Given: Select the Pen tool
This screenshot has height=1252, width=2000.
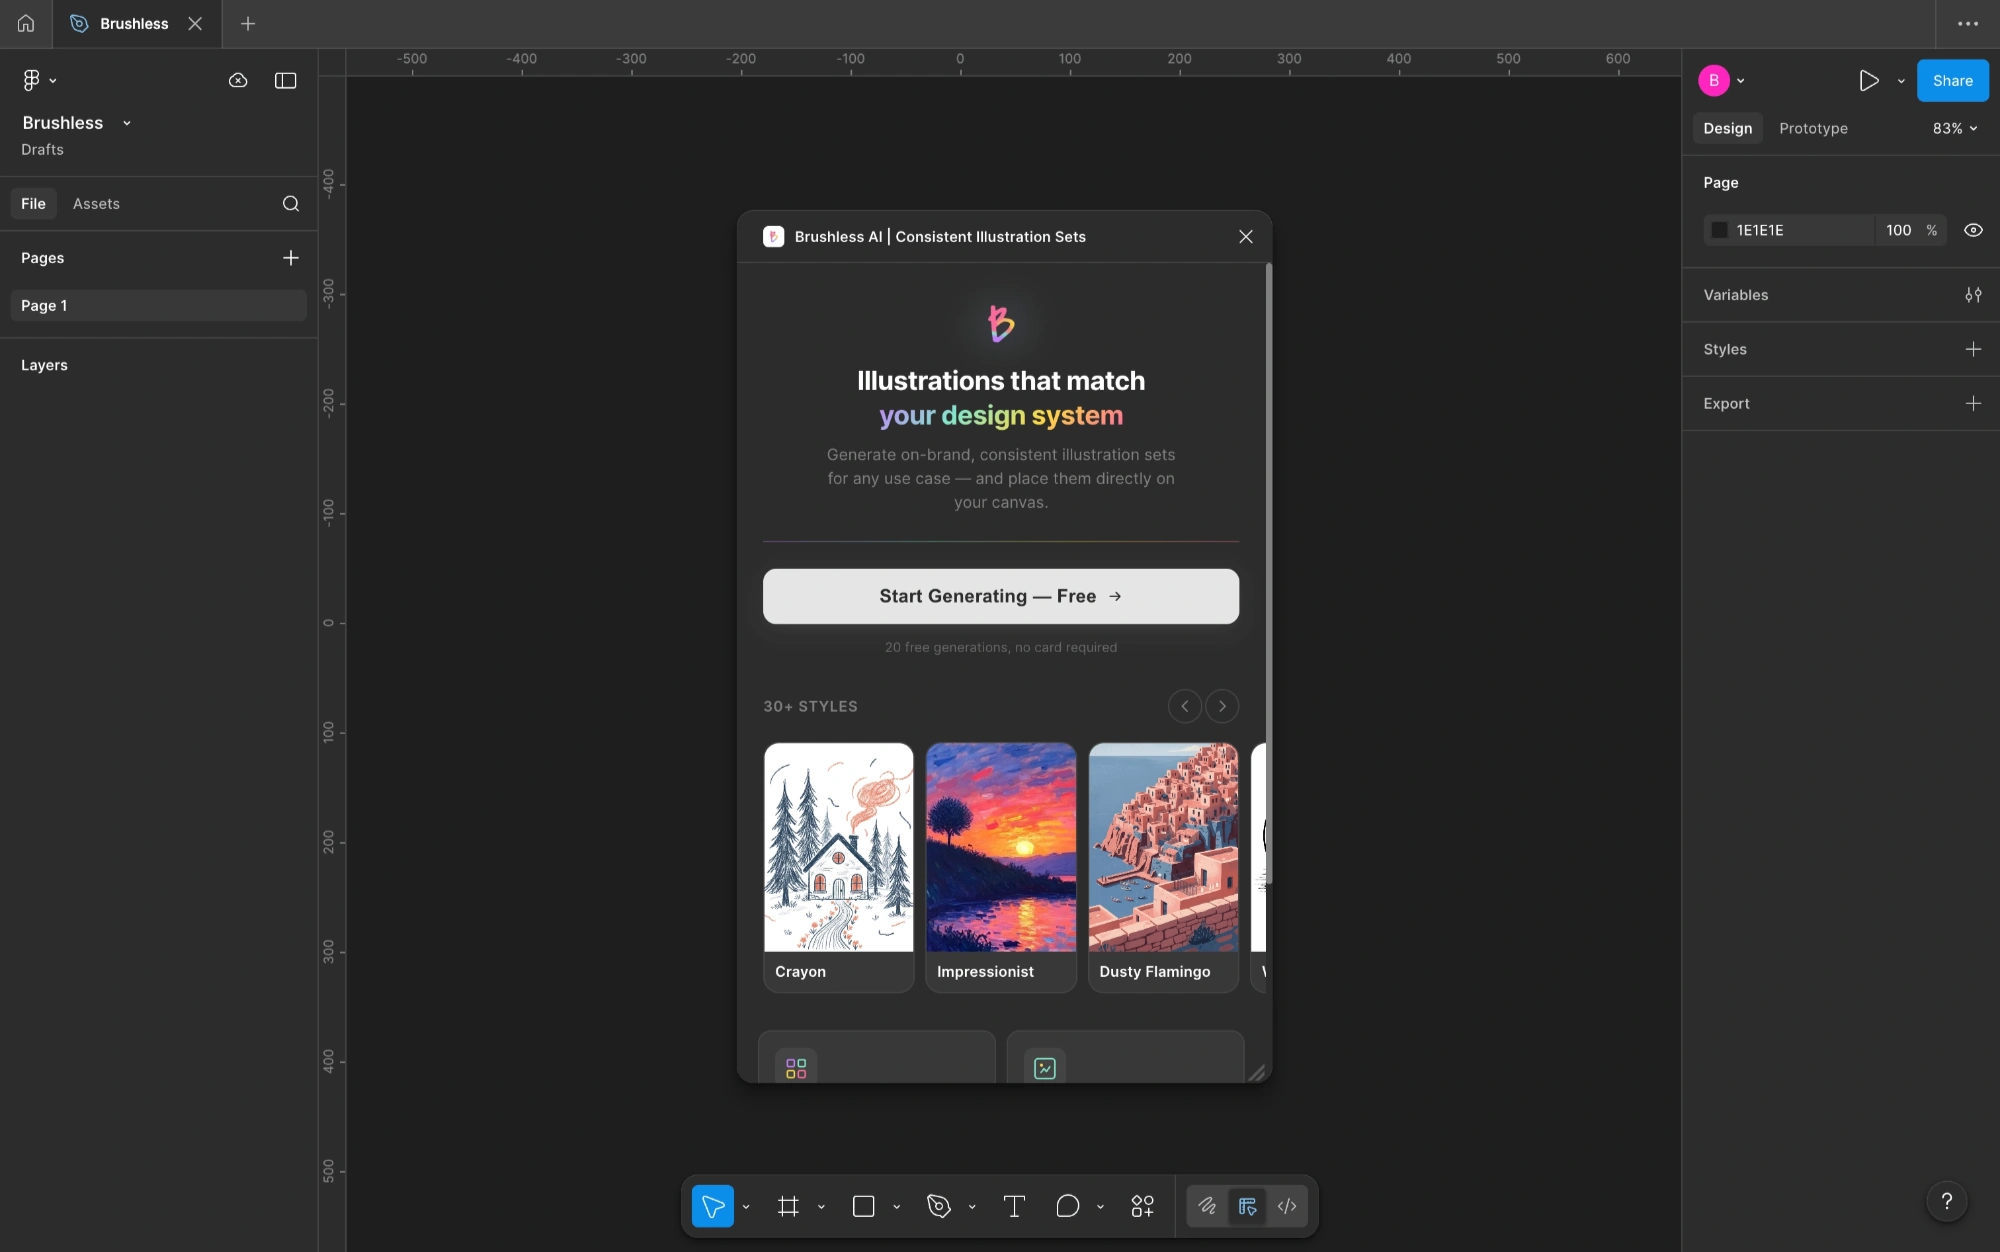Looking at the screenshot, I should [938, 1206].
